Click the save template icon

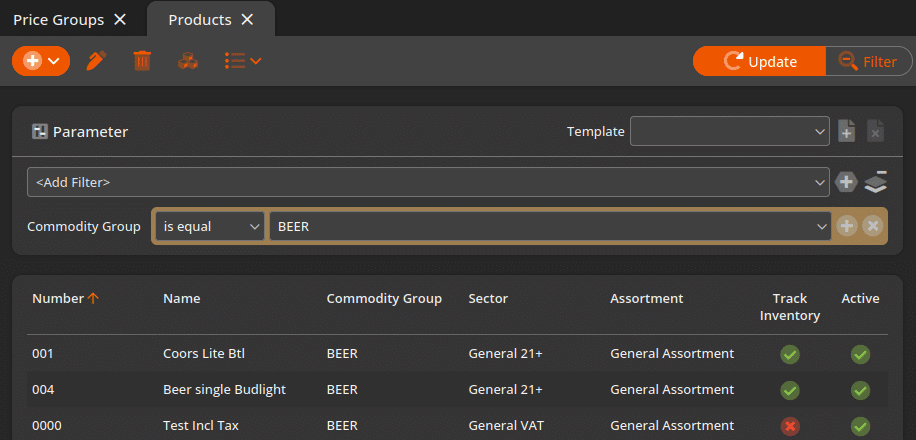846,131
